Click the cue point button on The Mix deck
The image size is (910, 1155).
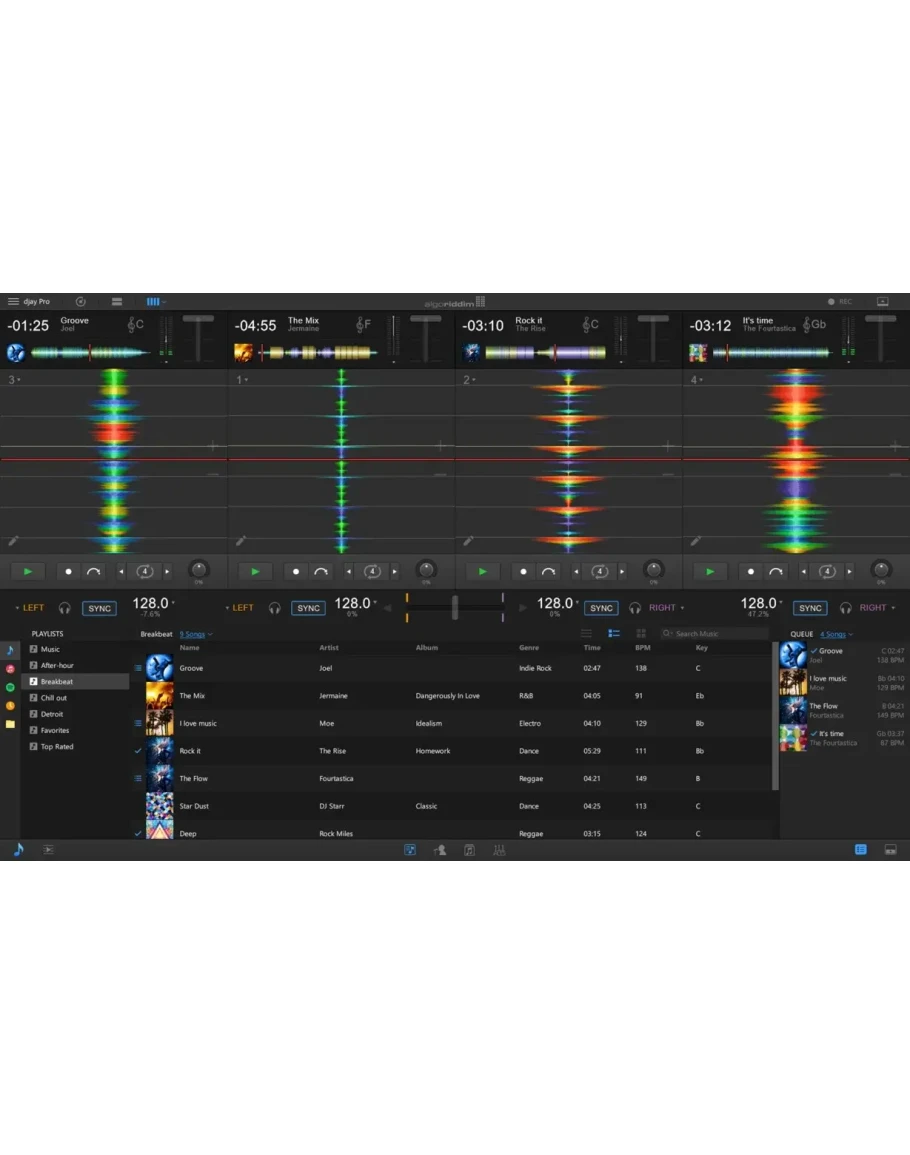(296, 572)
